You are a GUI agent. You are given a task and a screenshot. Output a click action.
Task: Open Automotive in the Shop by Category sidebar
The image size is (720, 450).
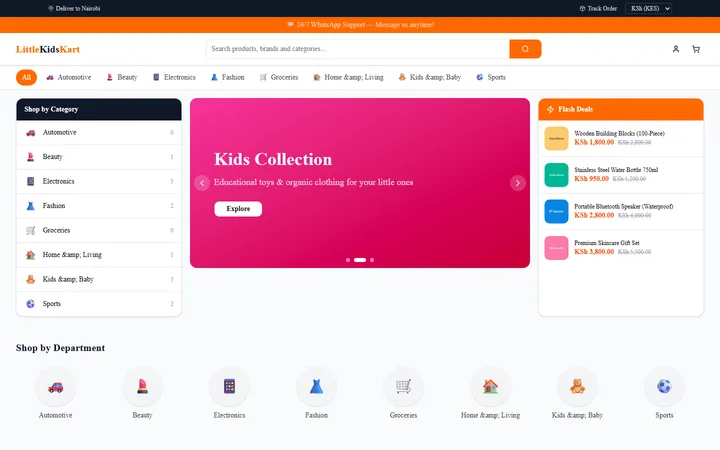tap(99, 132)
